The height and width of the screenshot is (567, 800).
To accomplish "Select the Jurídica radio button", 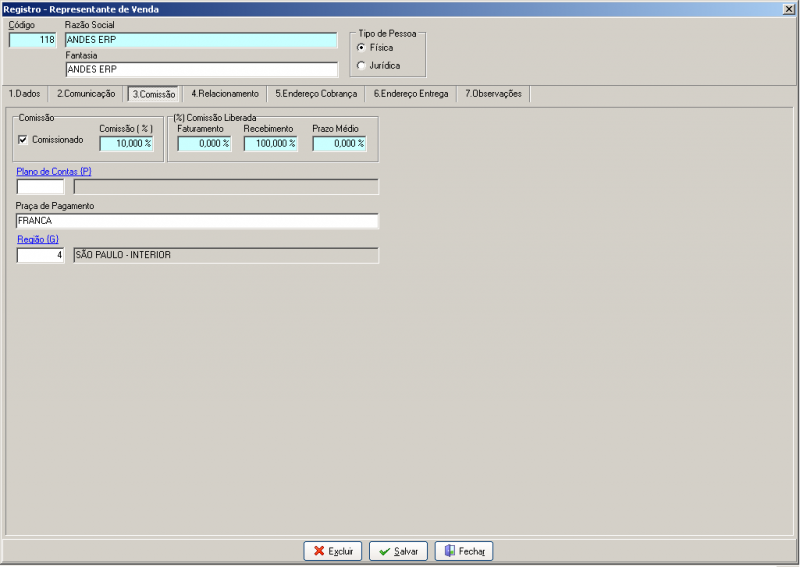I will (361, 65).
